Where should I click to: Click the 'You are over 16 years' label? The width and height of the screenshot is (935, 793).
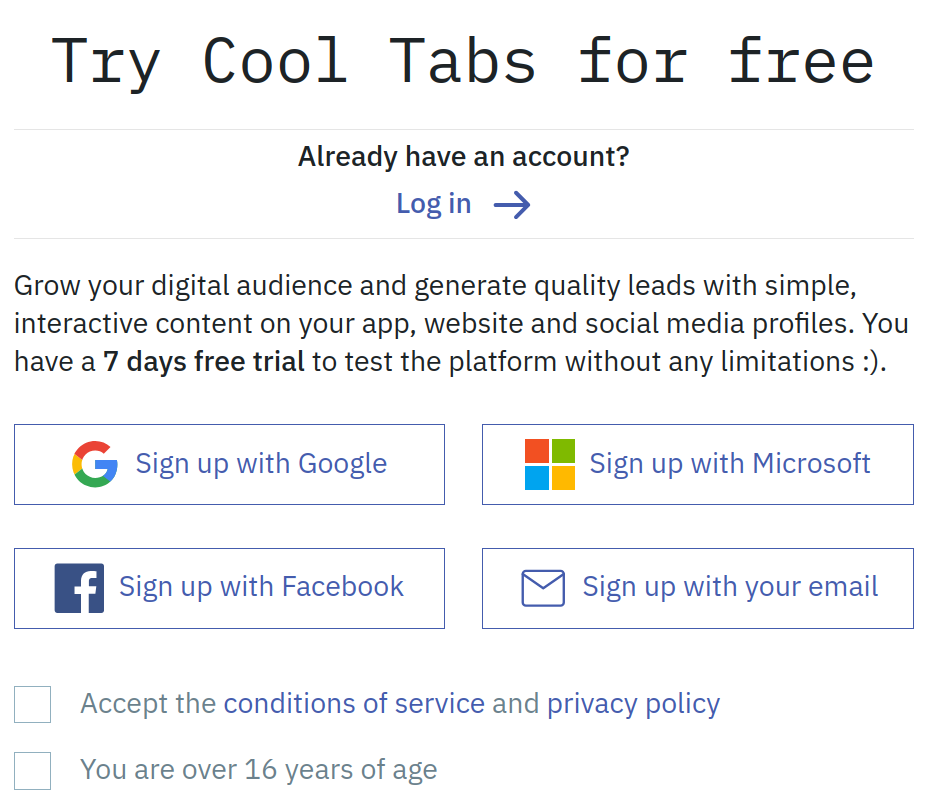[258, 770]
